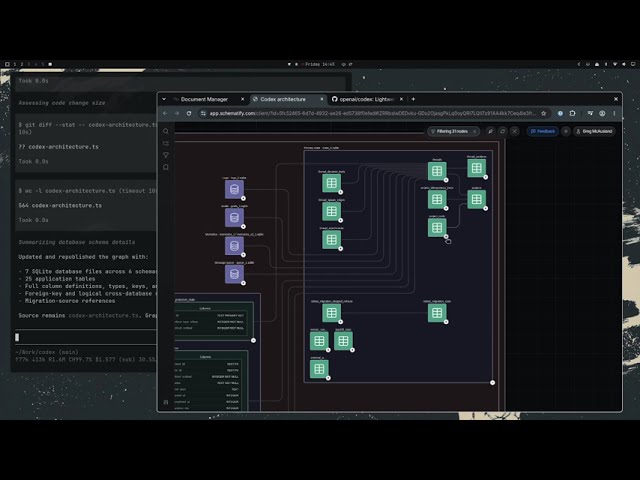Select the Goals sqlite database node
The height and width of the screenshot is (480, 640).
(x=234, y=218)
